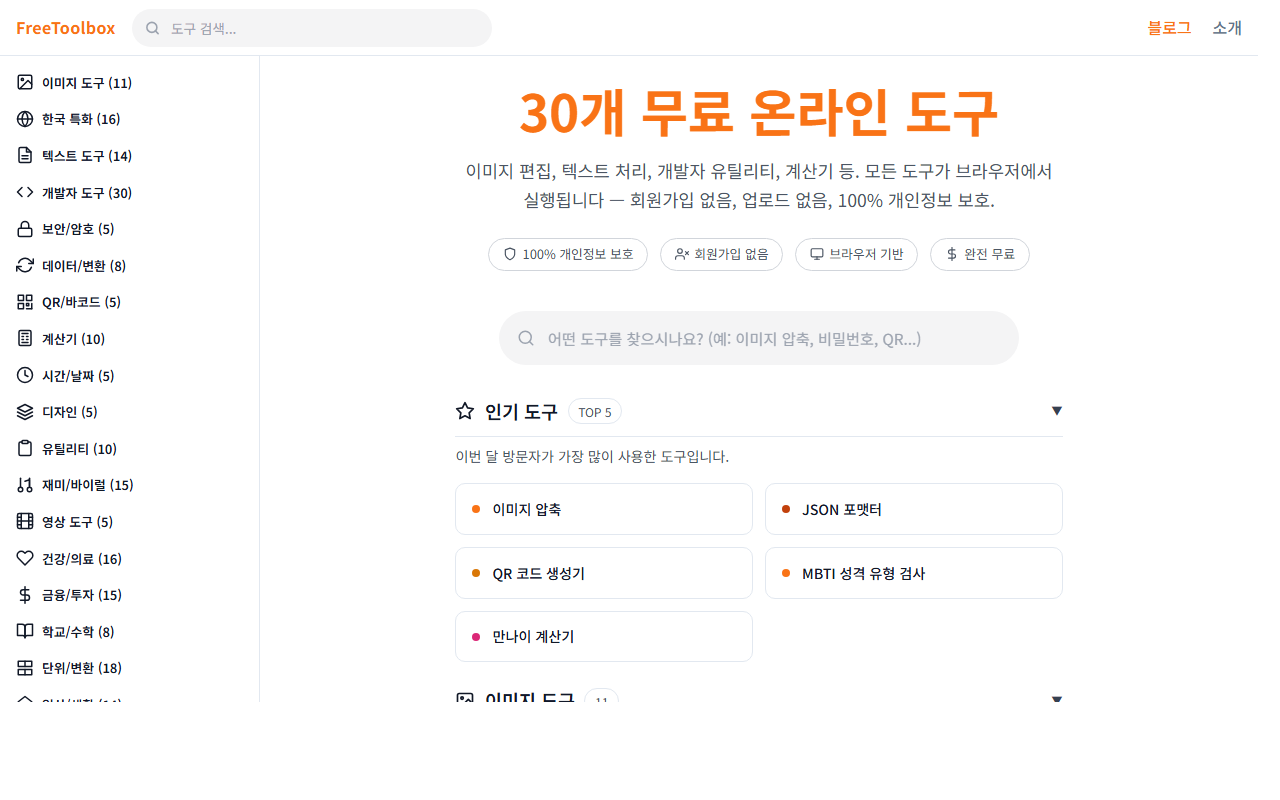Collapse the 인기 도구 section
Viewport: 1280px width, 800px height.
[1057, 410]
